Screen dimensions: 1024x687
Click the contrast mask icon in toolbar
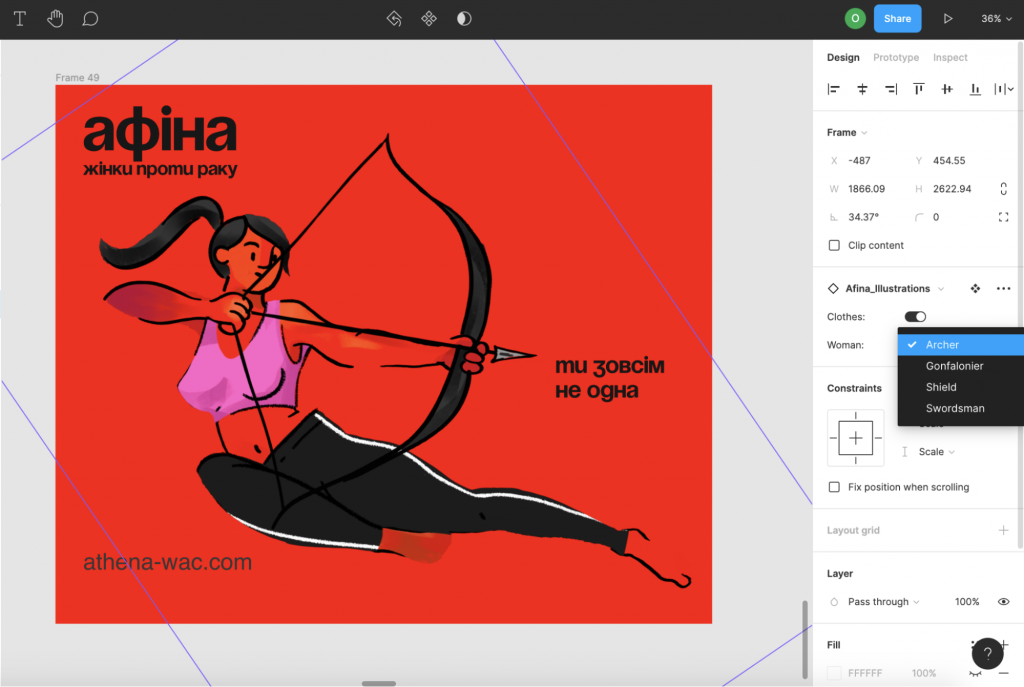[x=464, y=19]
